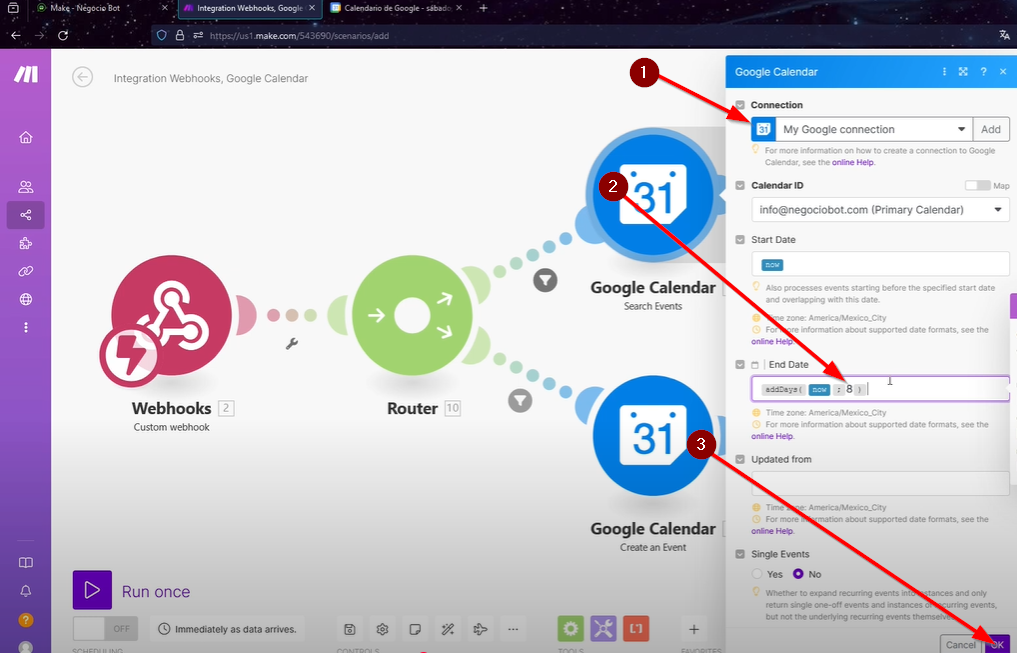1017x653 pixels.
Task: Reload the page in browser
Action: [x=63, y=36]
